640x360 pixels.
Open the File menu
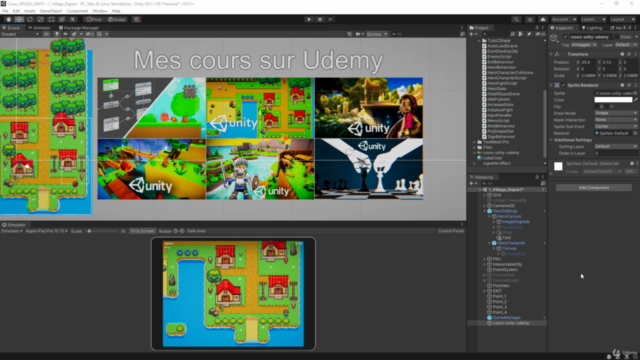point(5,11)
